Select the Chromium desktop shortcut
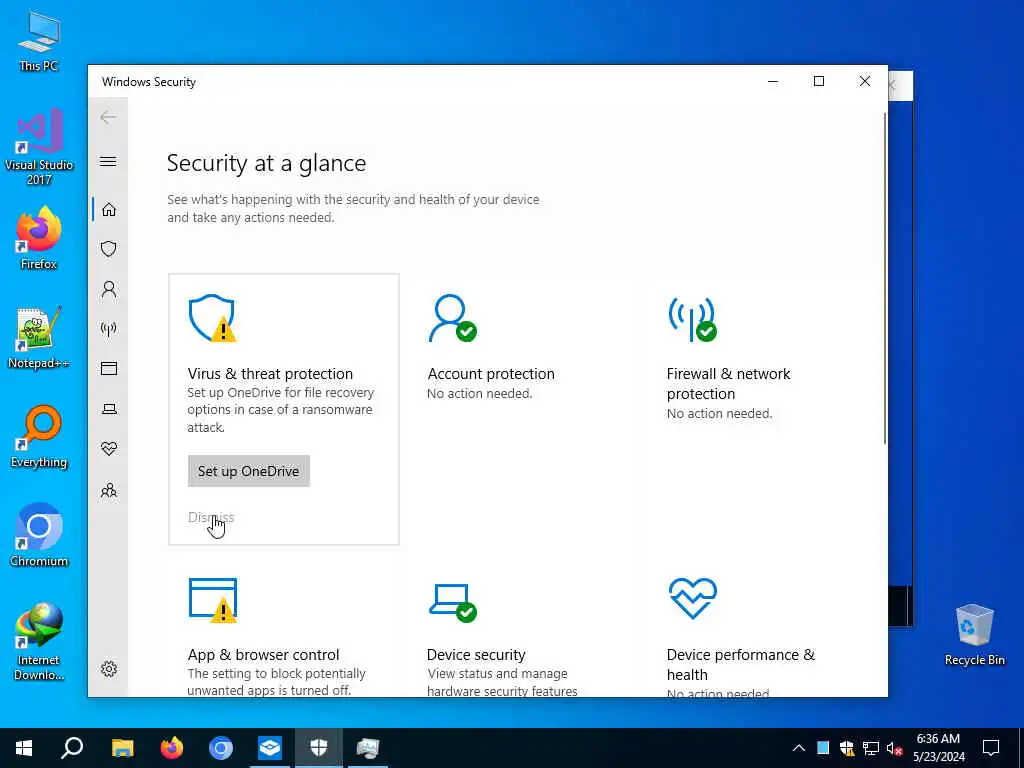 click(x=39, y=536)
